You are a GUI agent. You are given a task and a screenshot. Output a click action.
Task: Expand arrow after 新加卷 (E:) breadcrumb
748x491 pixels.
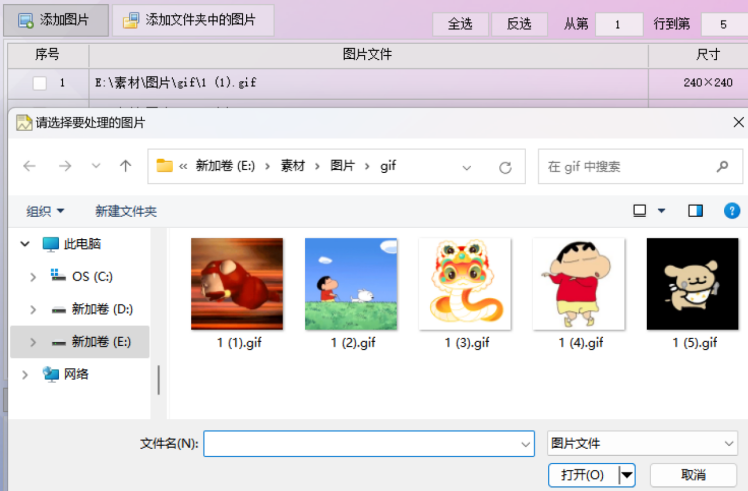click(x=267, y=166)
